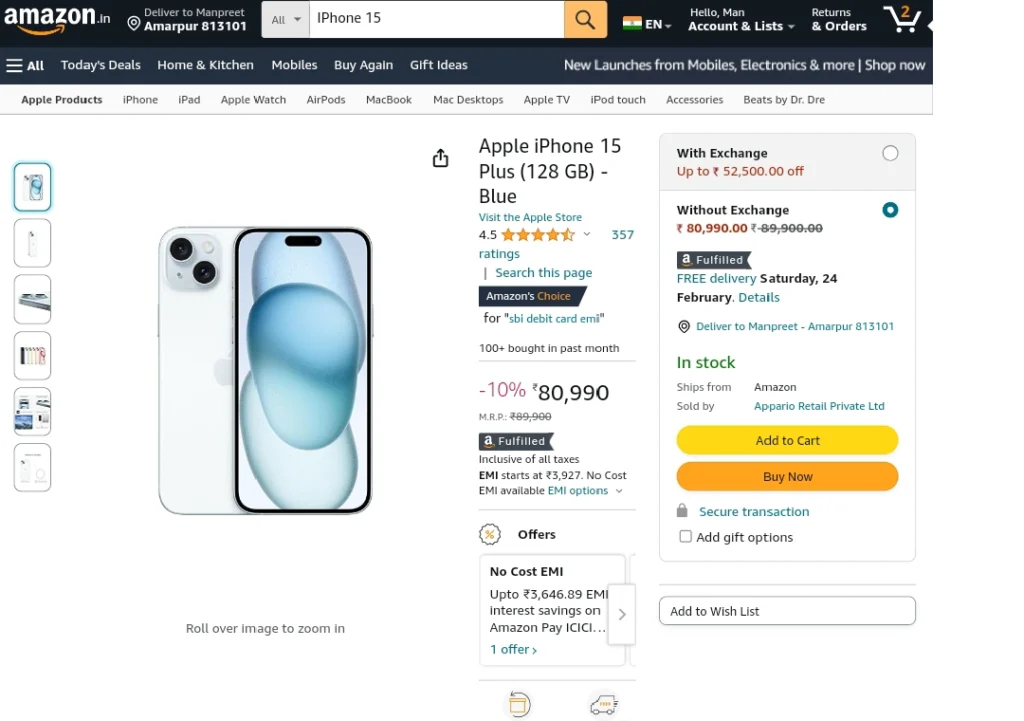Click the share icon above product image
The image size is (1024, 721).
[x=441, y=158]
